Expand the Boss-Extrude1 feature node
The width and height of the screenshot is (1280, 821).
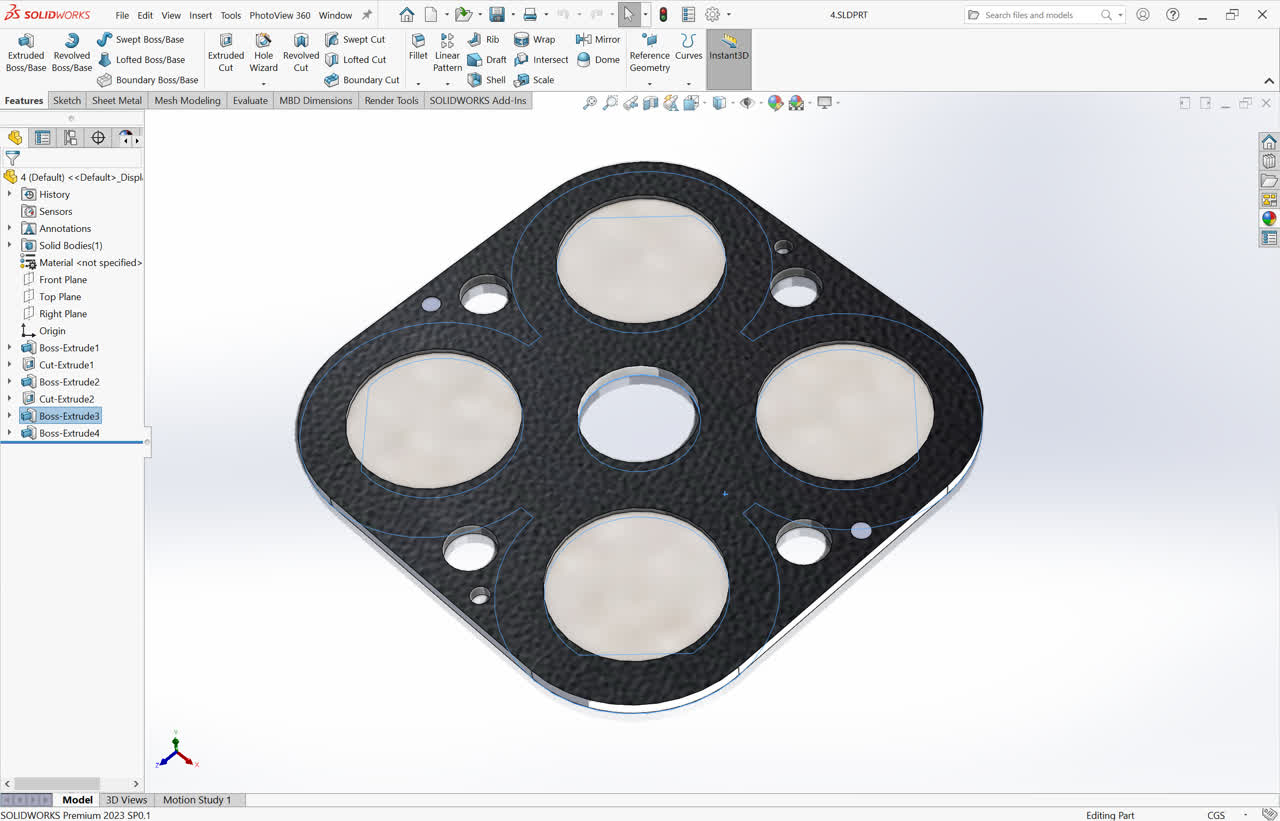click(x=10, y=348)
